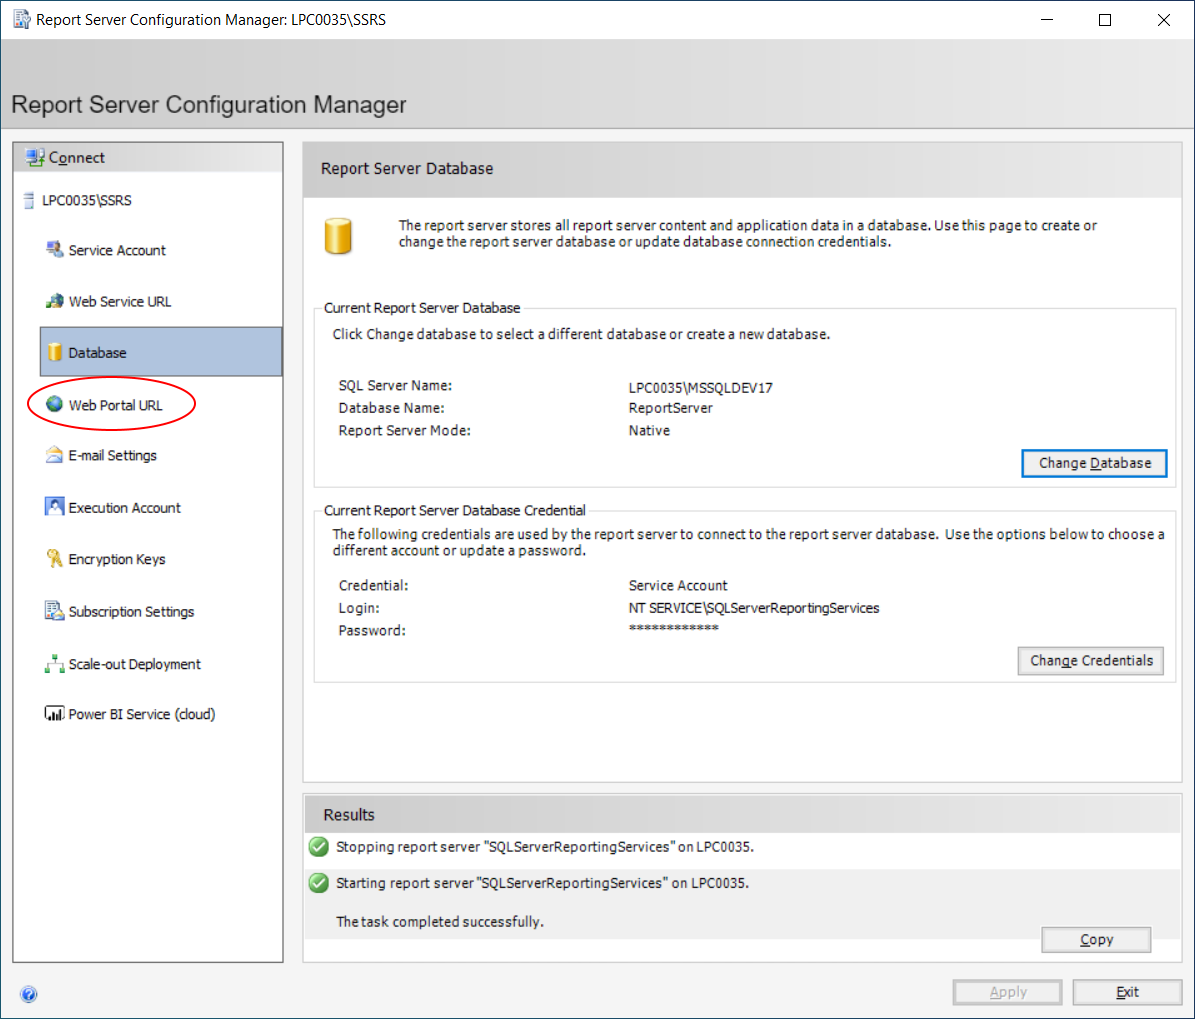Go to the Web Portal URL page

point(115,405)
